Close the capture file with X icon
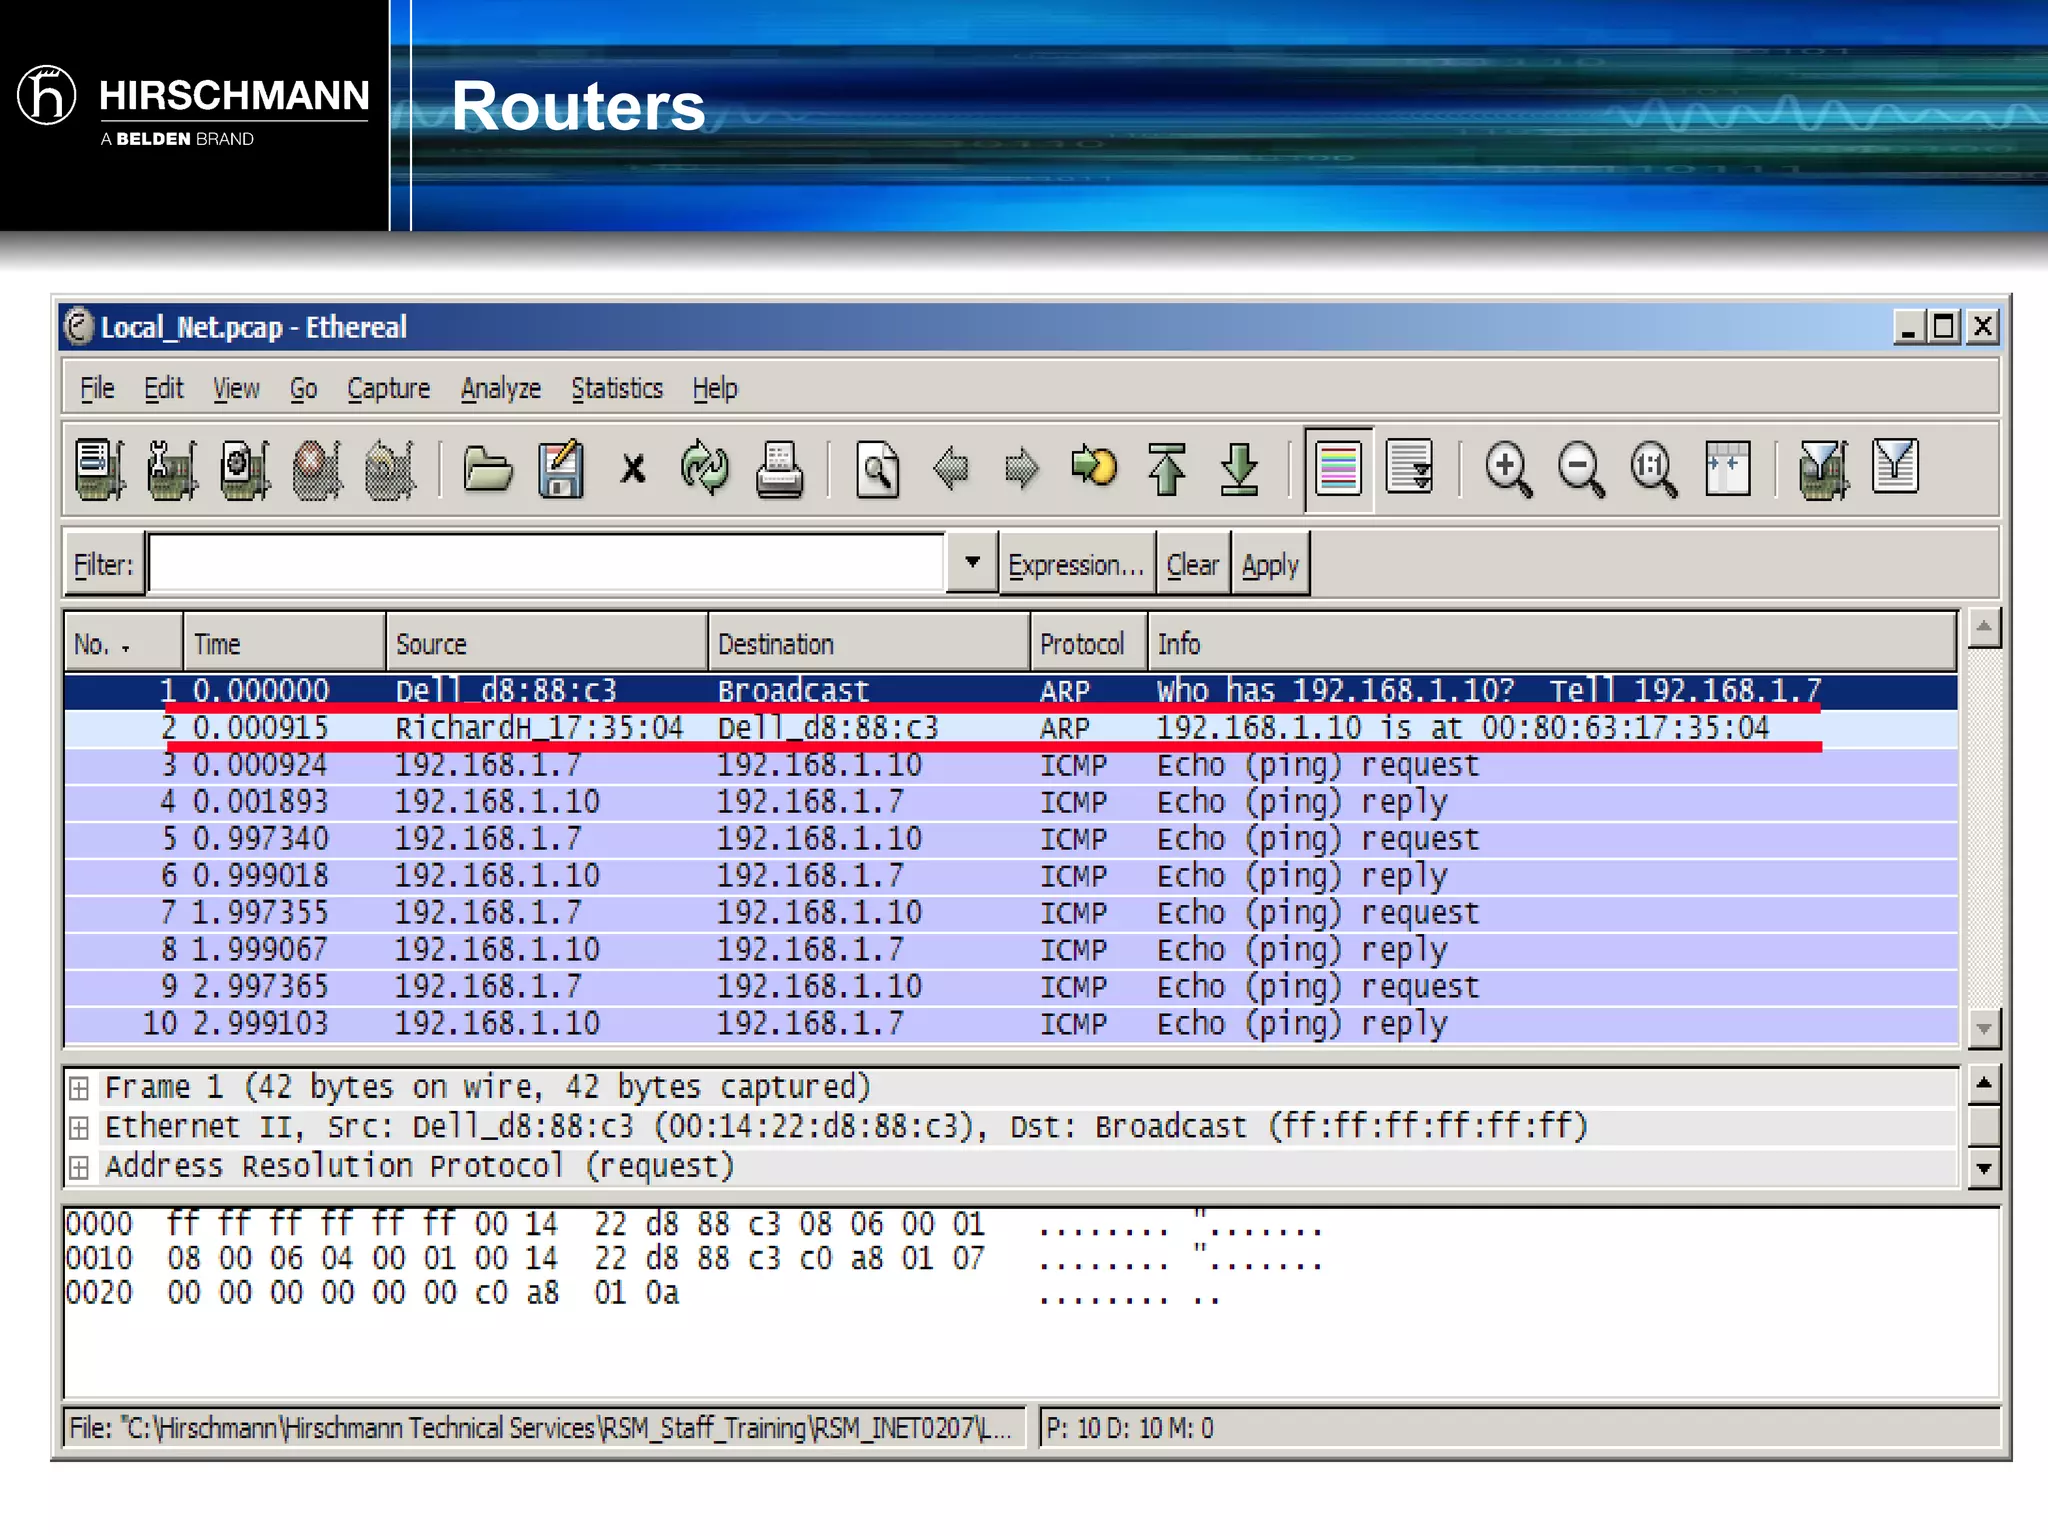2048x1536 pixels. tap(633, 469)
